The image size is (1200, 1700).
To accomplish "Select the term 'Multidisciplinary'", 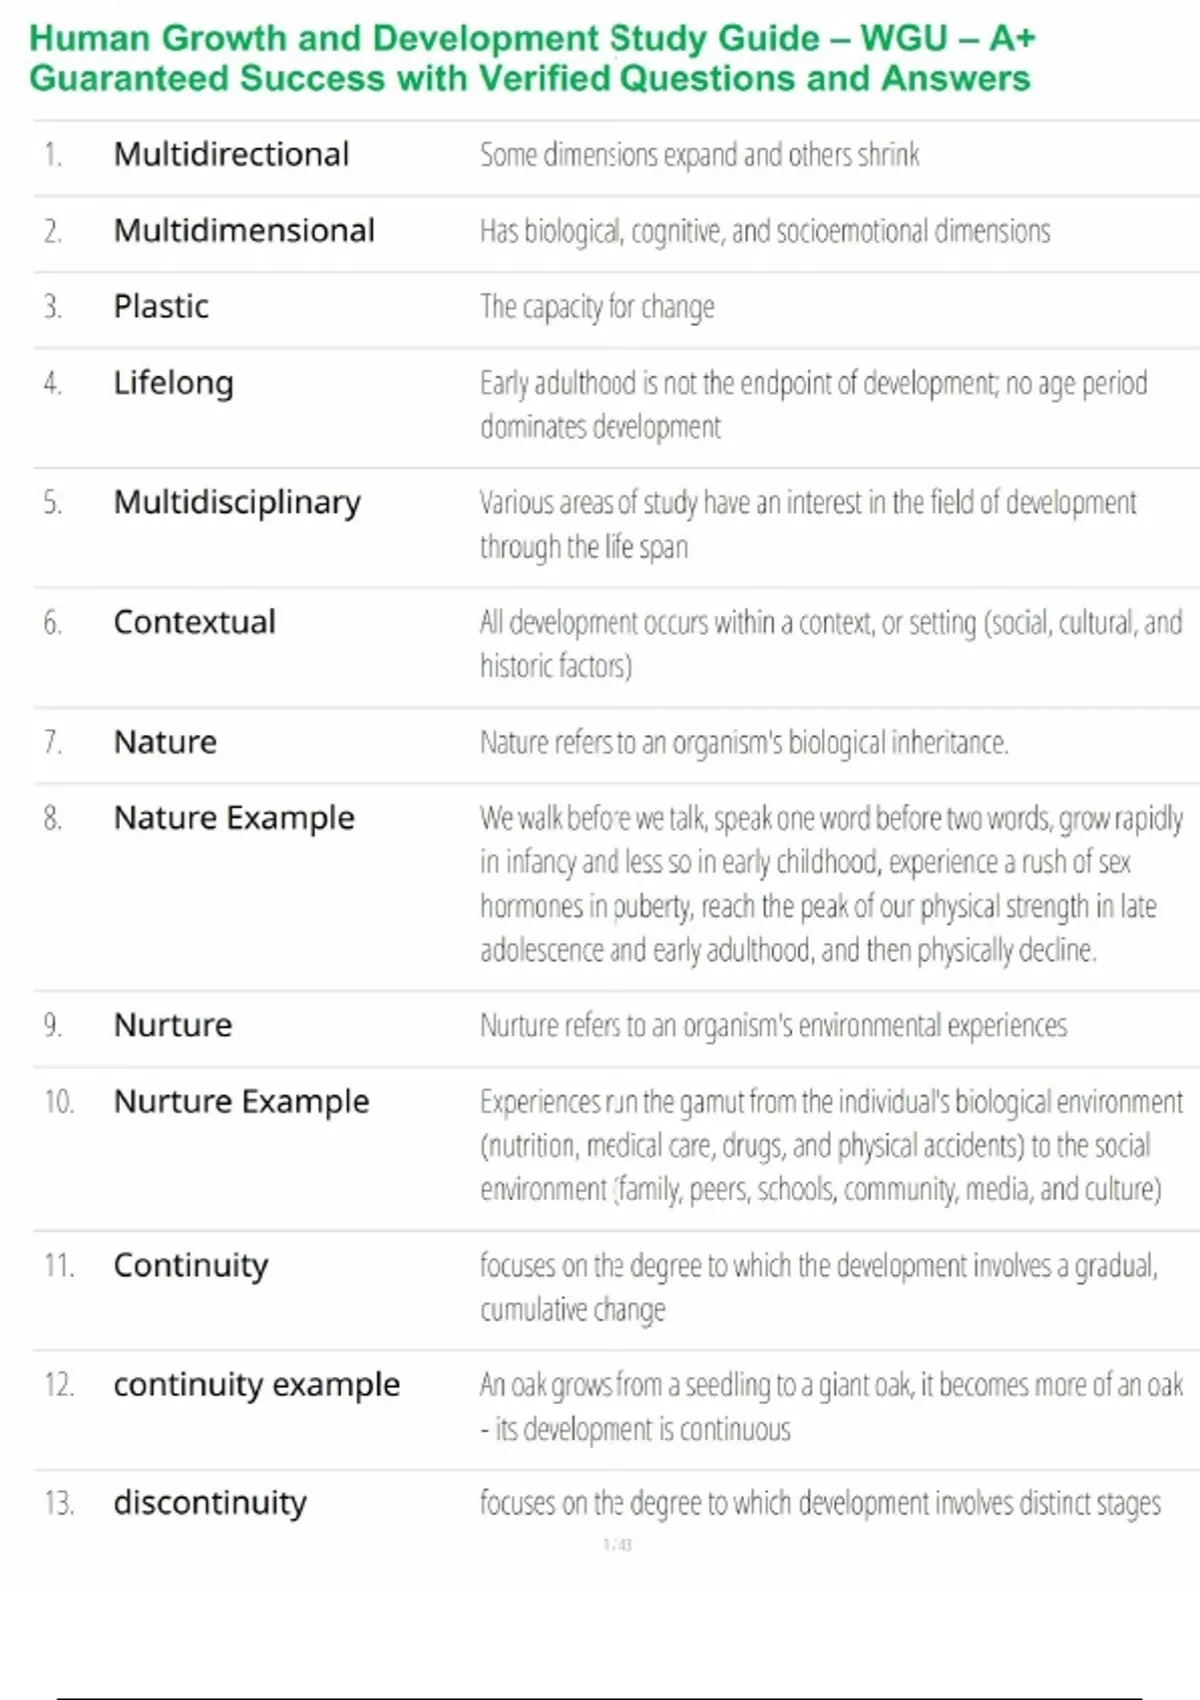I will (x=237, y=502).
